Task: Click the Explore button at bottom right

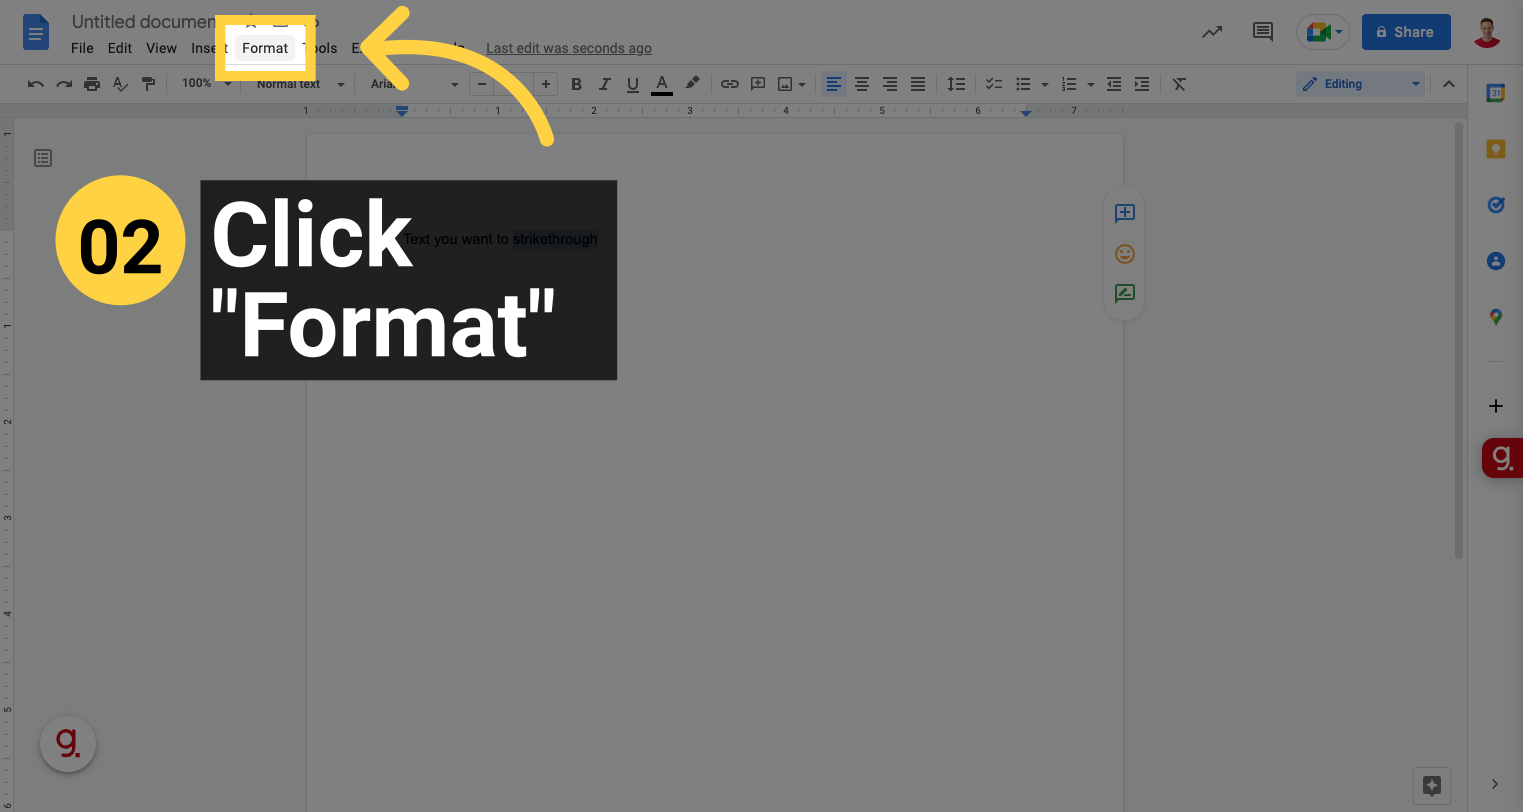Action: click(1431, 785)
